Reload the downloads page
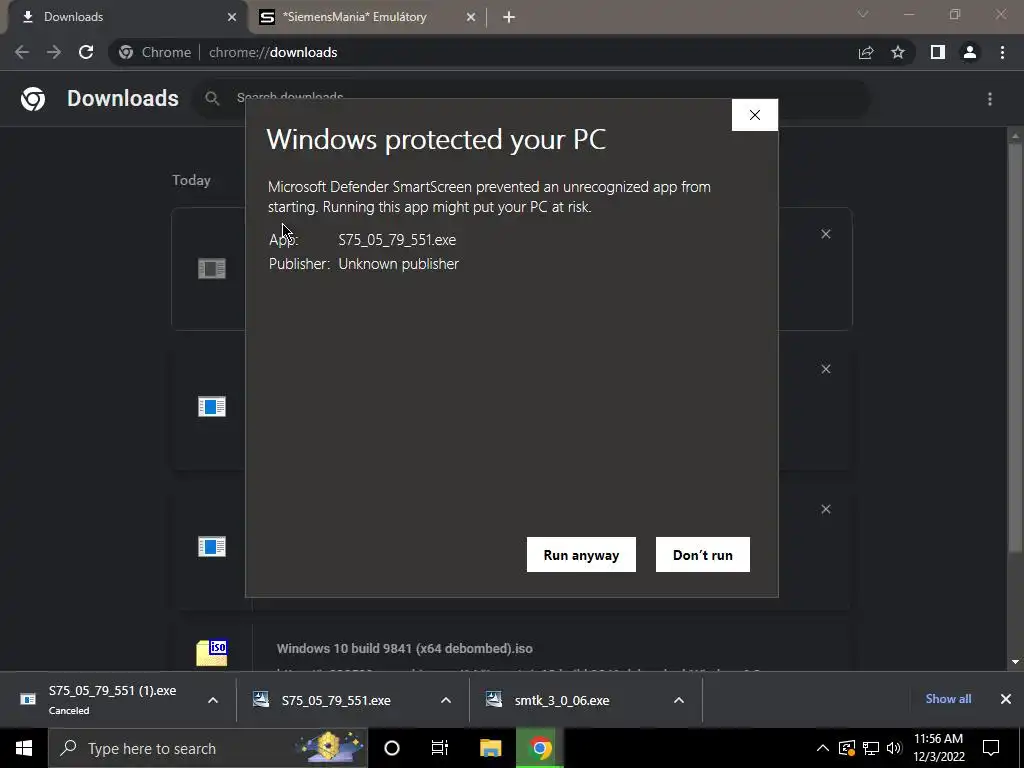This screenshot has height=768, width=1024. pos(86,52)
